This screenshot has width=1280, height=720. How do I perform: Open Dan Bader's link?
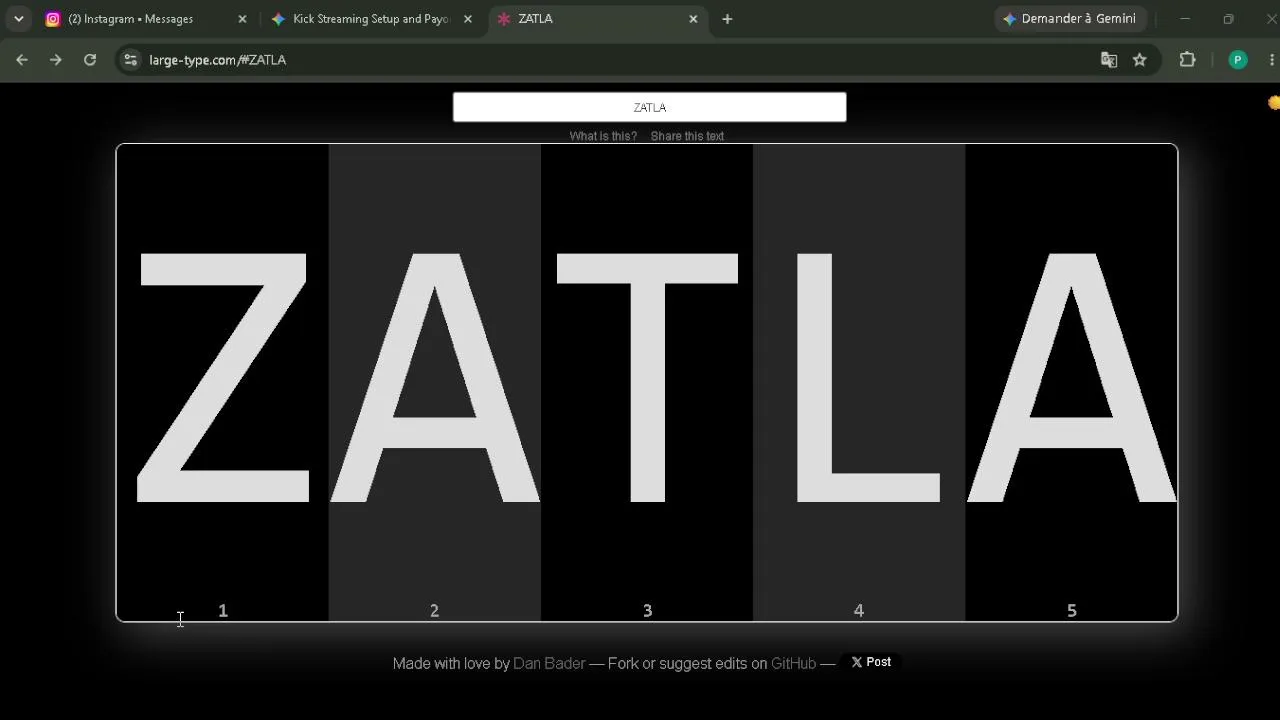pos(549,663)
